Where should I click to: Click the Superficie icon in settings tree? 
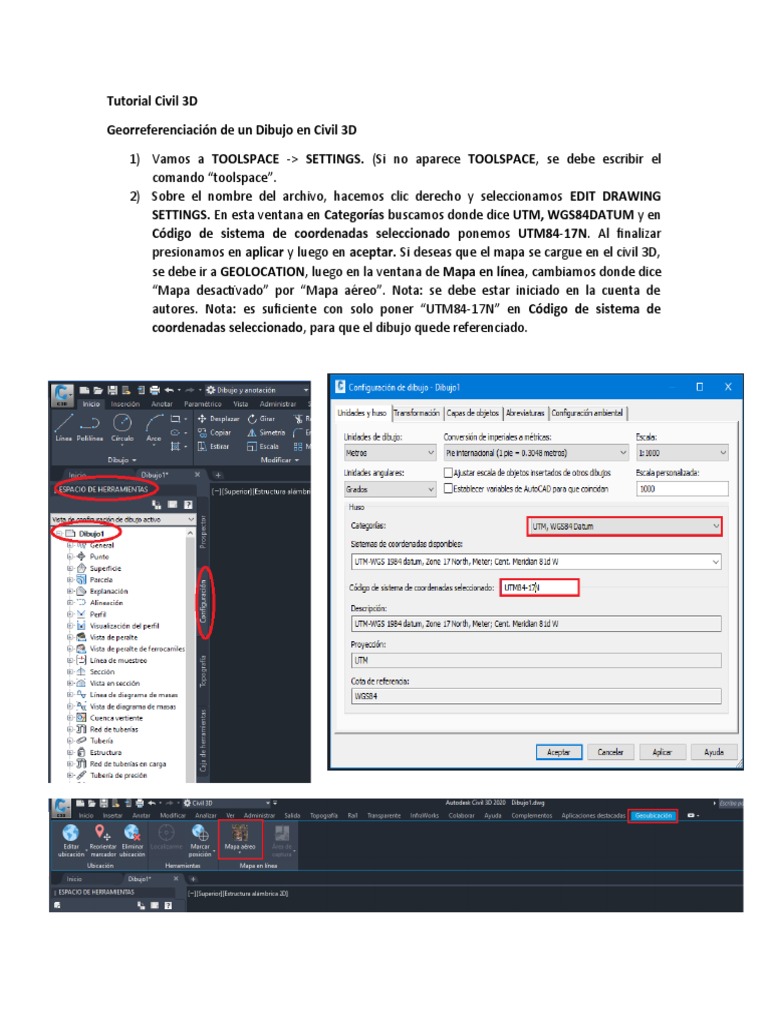82,568
